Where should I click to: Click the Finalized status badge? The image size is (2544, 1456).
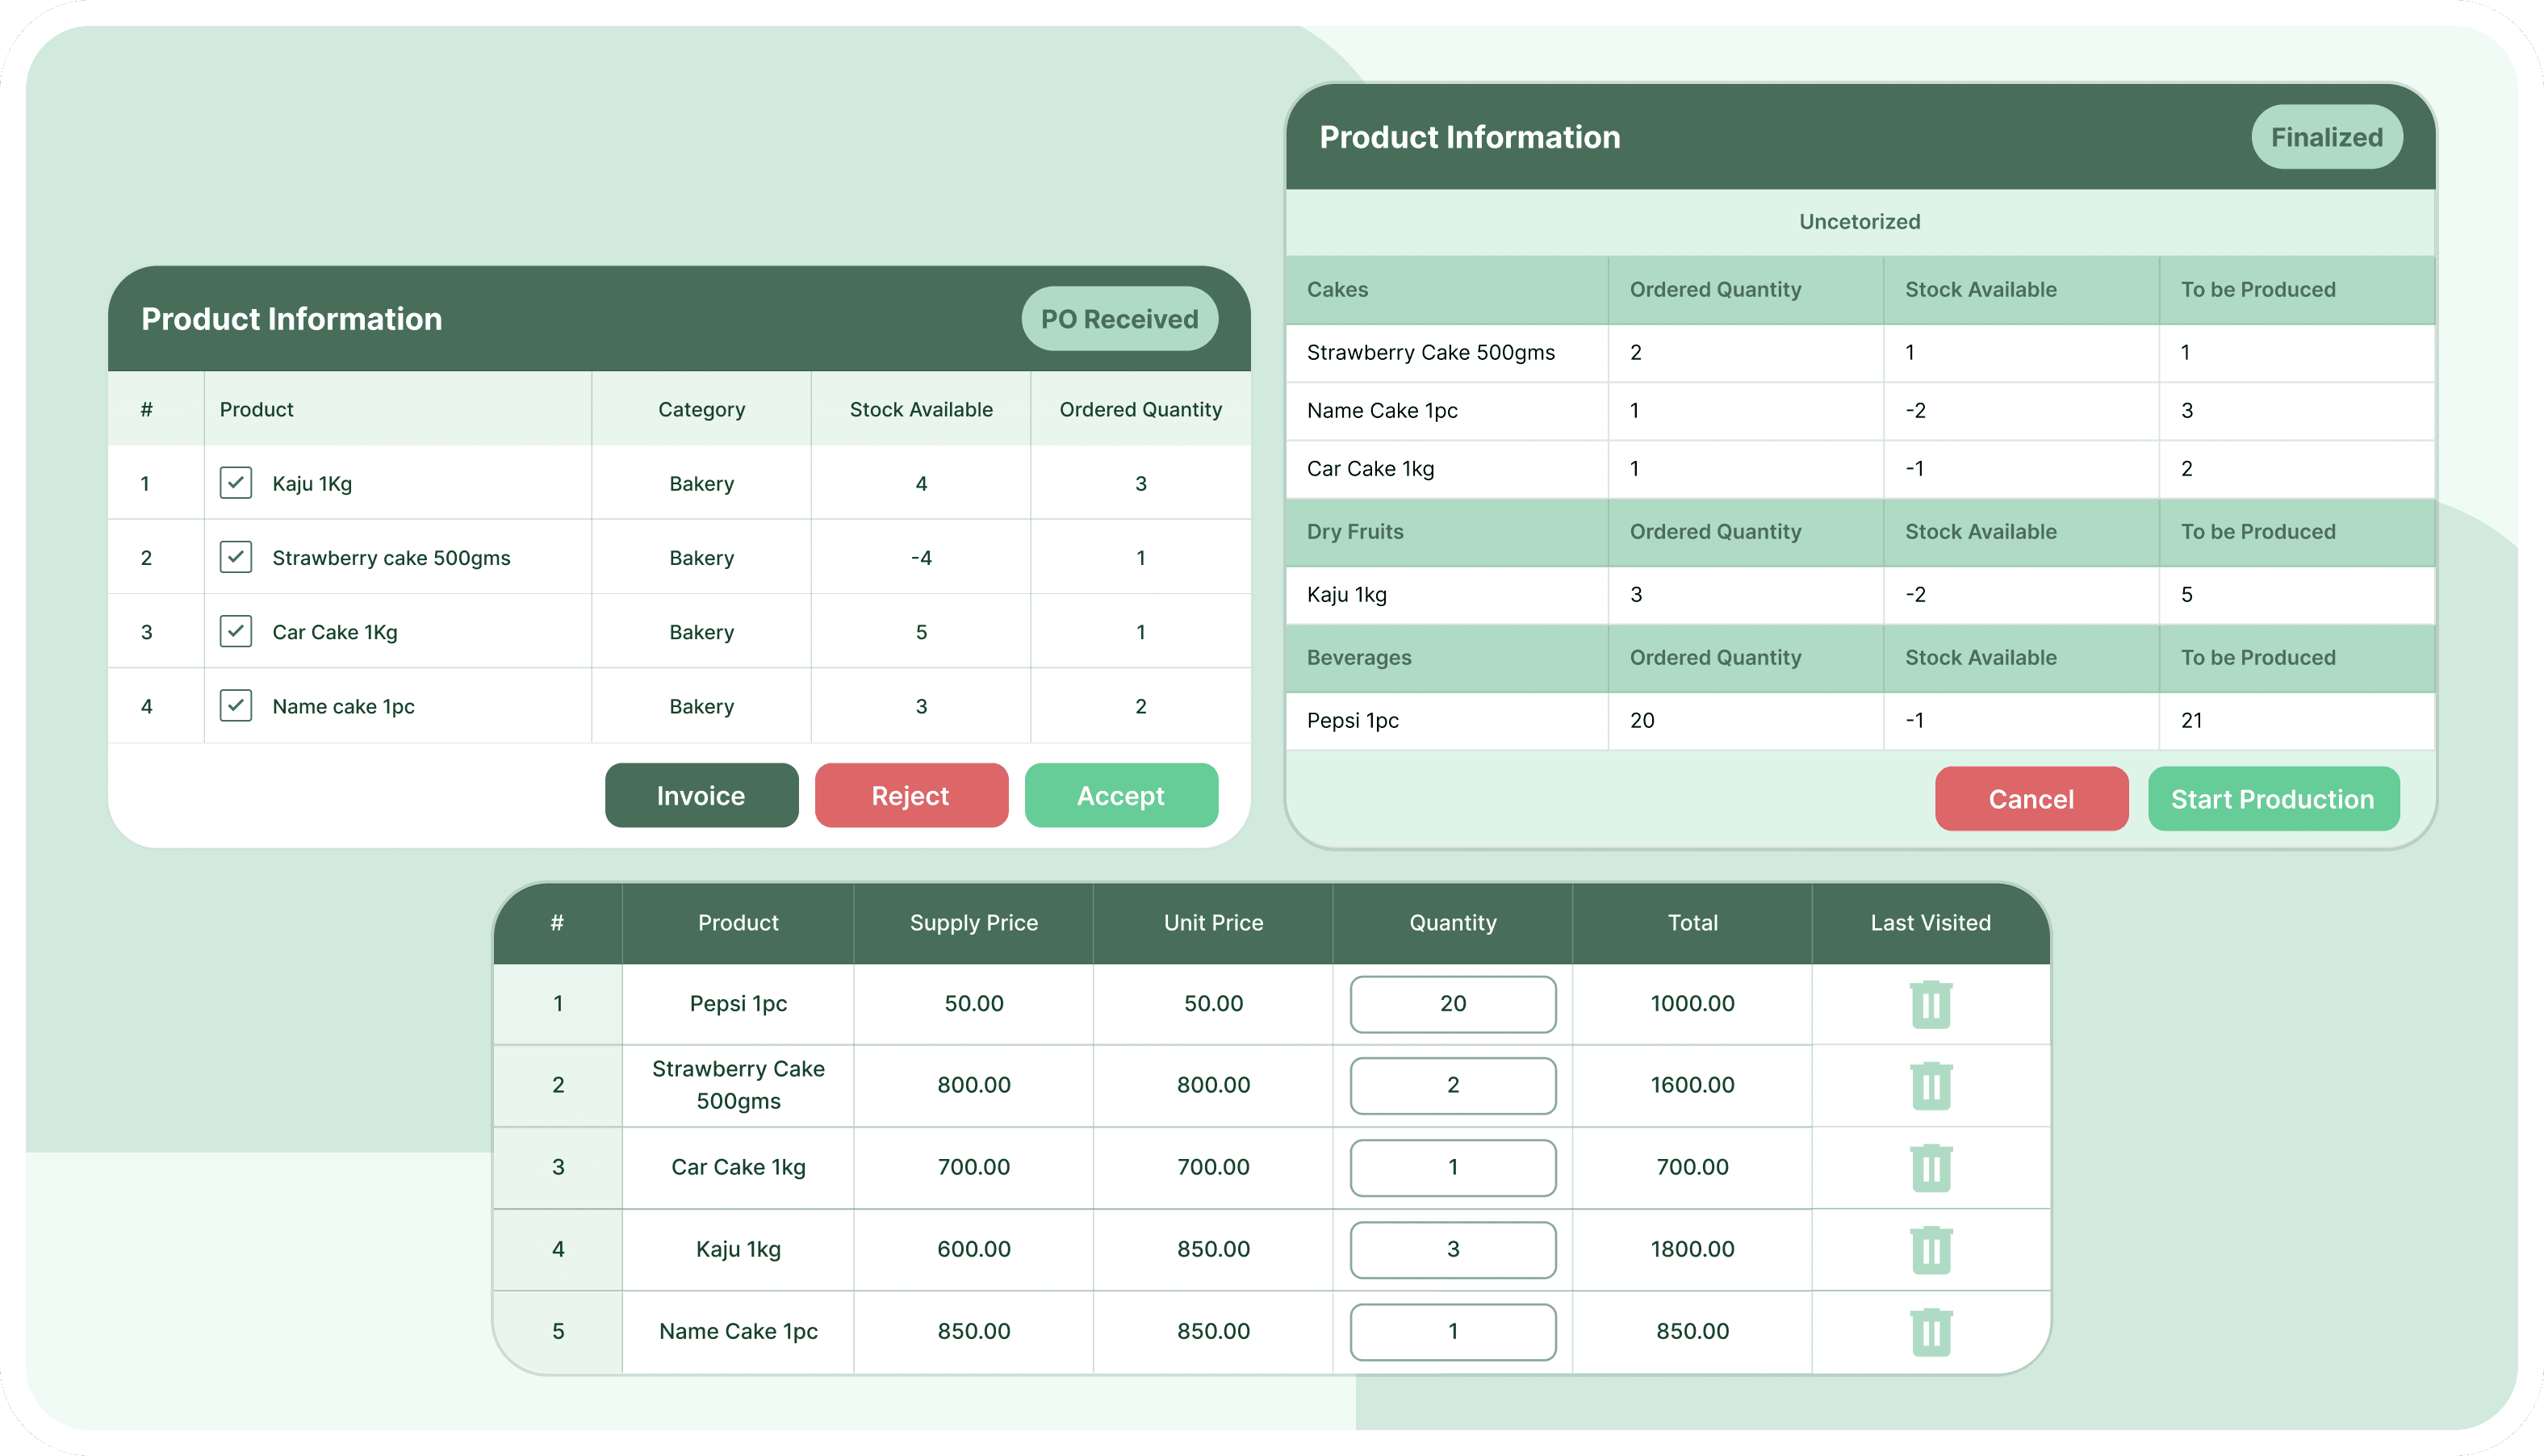(x=2326, y=137)
